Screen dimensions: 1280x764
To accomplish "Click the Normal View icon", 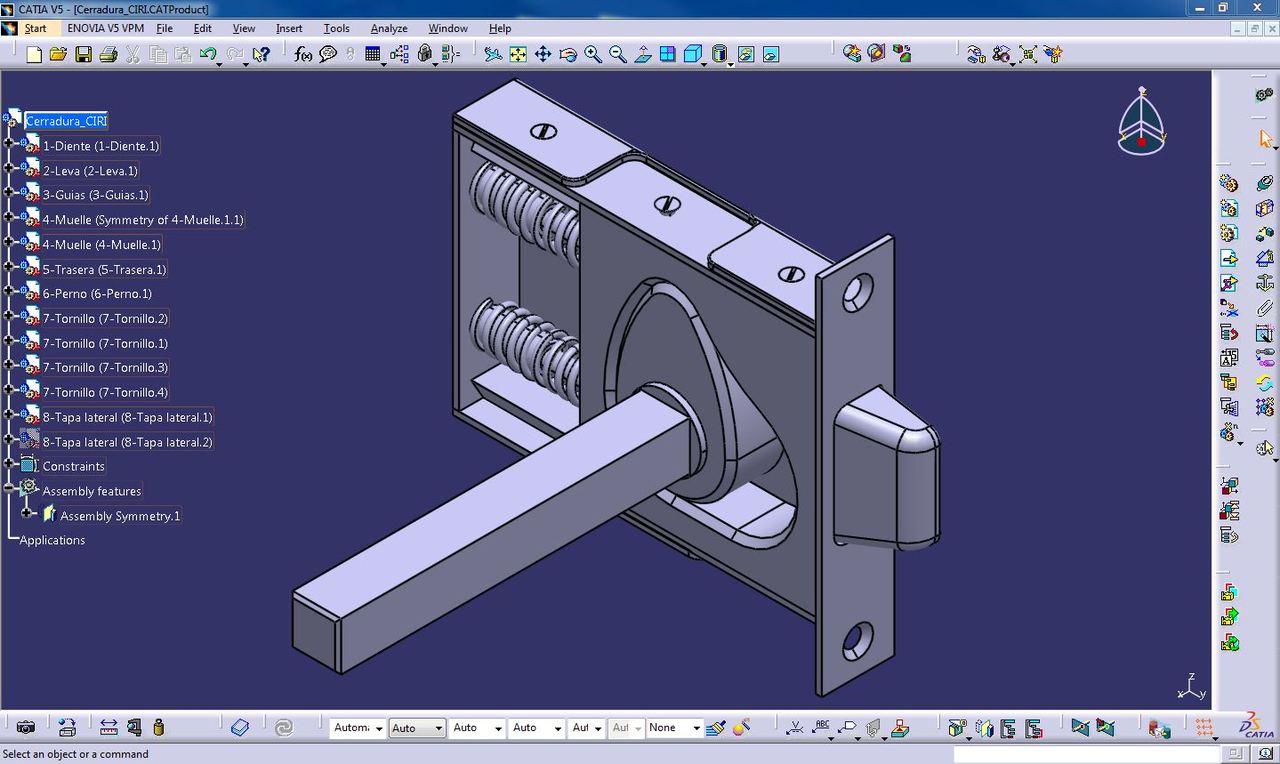I will click(643, 54).
